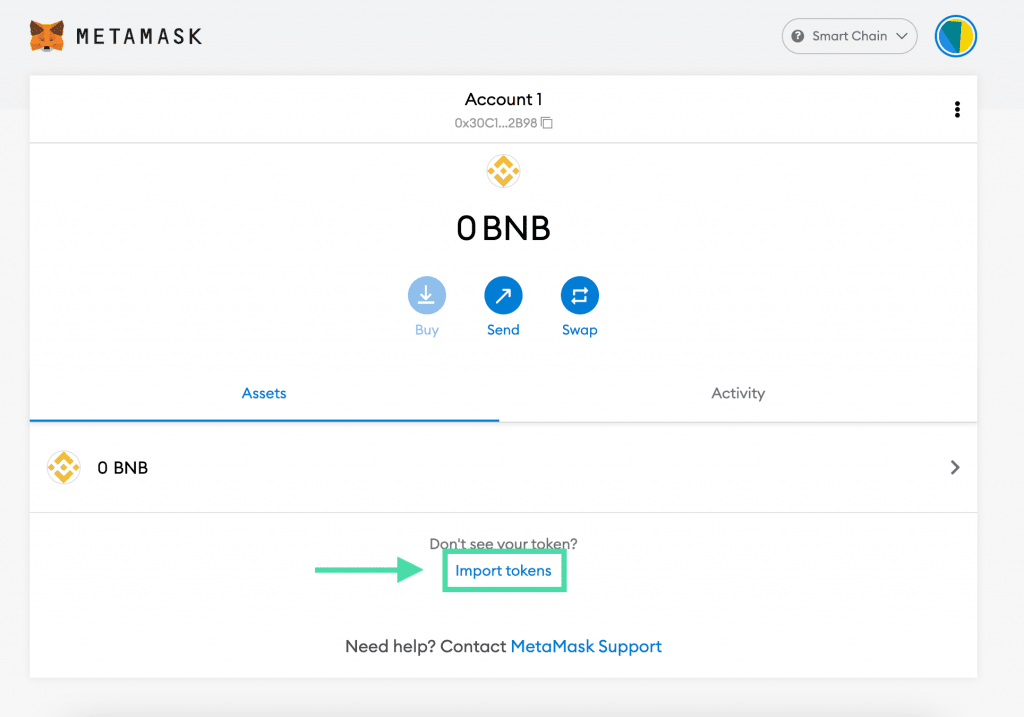1024x717 pixels.
Task: Click the Swap icon button
Action: click(x=579, y=295)
